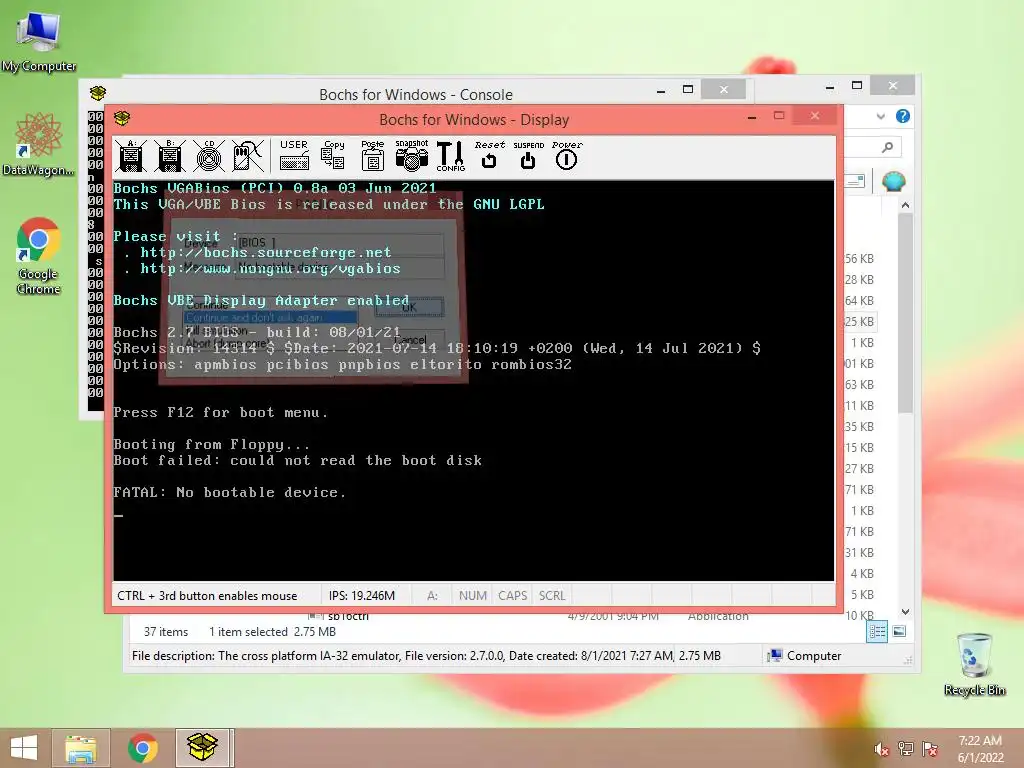Viewport: 1024px width, 768px height.
Task: Open Chrome from the taskbar
Action: click(142, 748)
